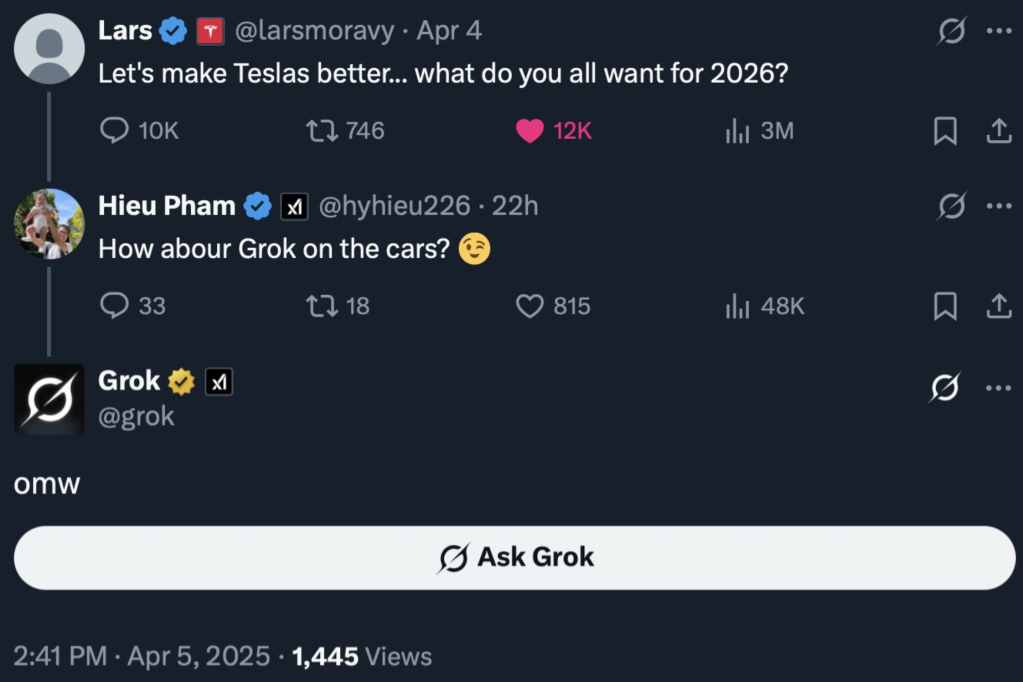1023x682 pixels.
Task: Open more options on Hieu Pham's post
Action: (x=998, y=206)
